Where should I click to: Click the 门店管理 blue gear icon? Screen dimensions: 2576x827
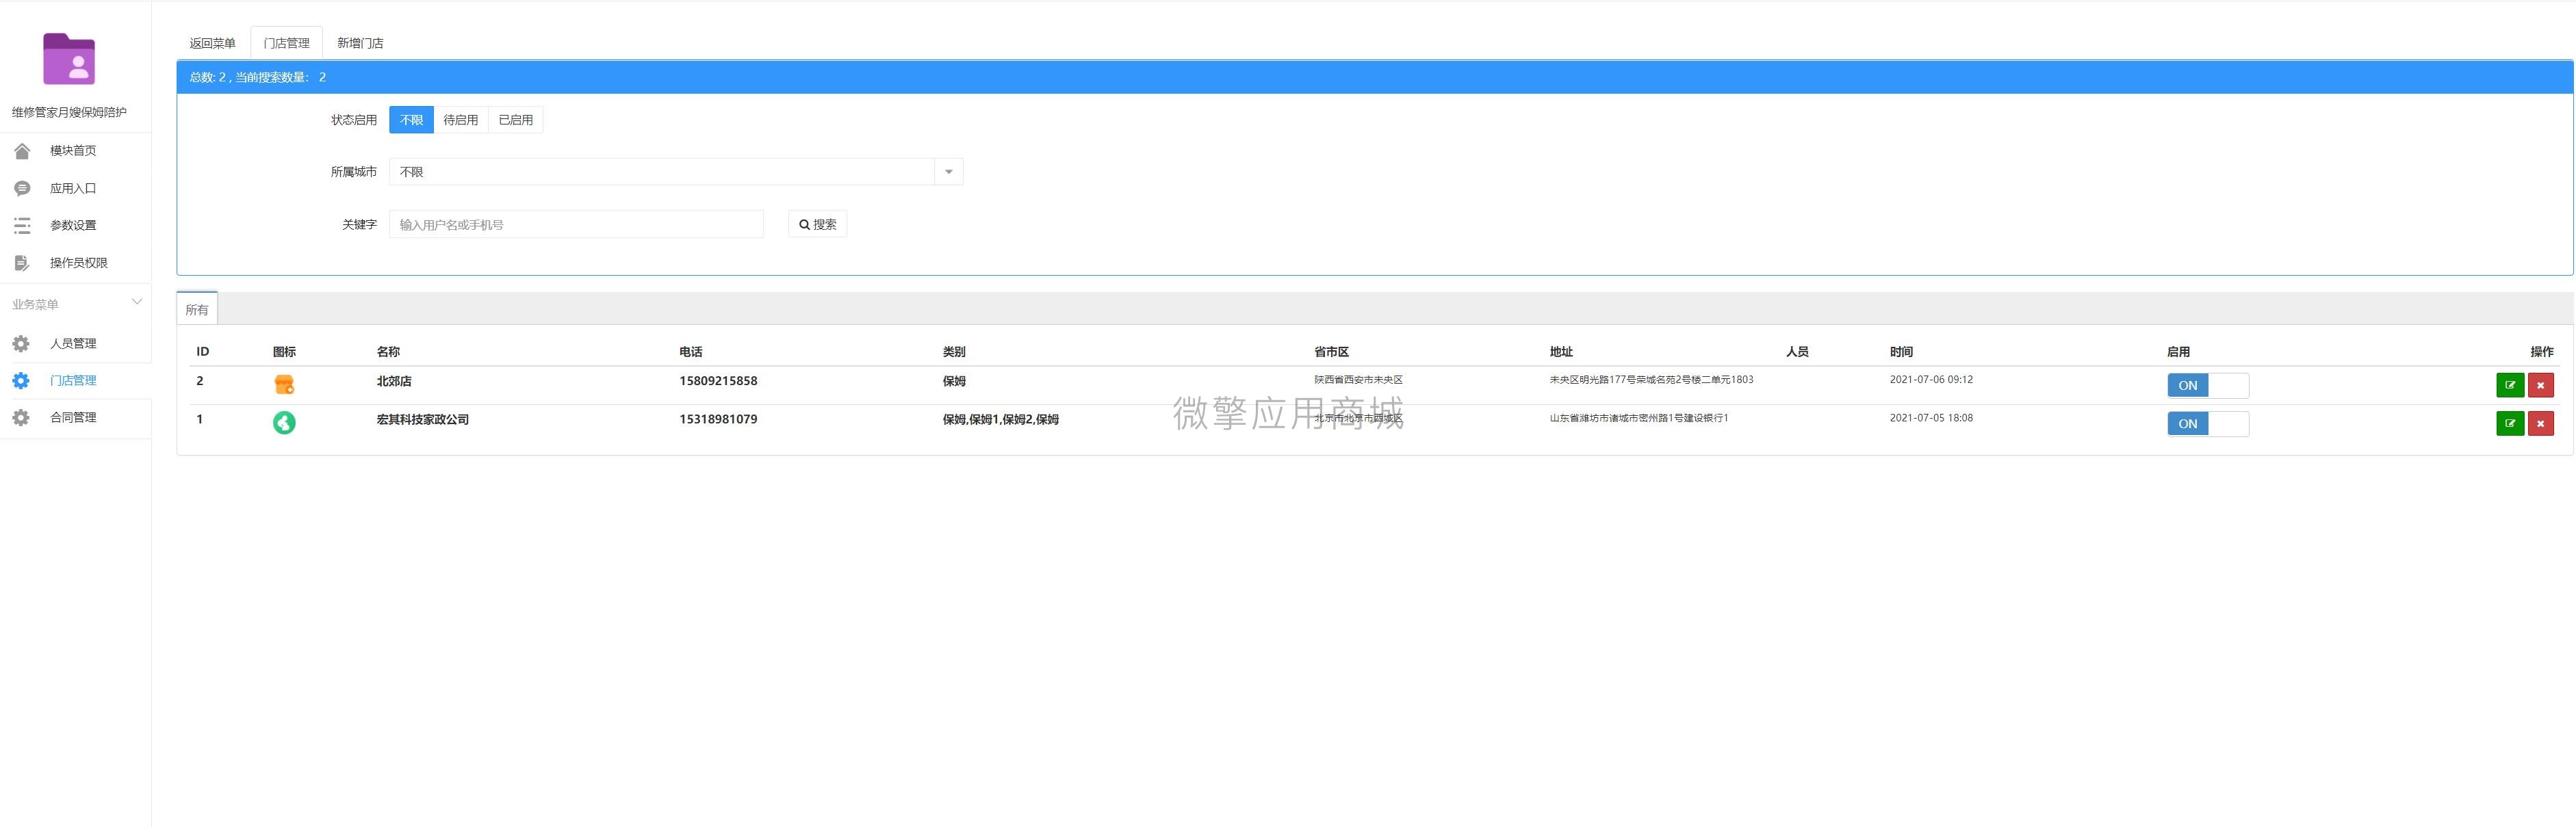coord(21,380)
